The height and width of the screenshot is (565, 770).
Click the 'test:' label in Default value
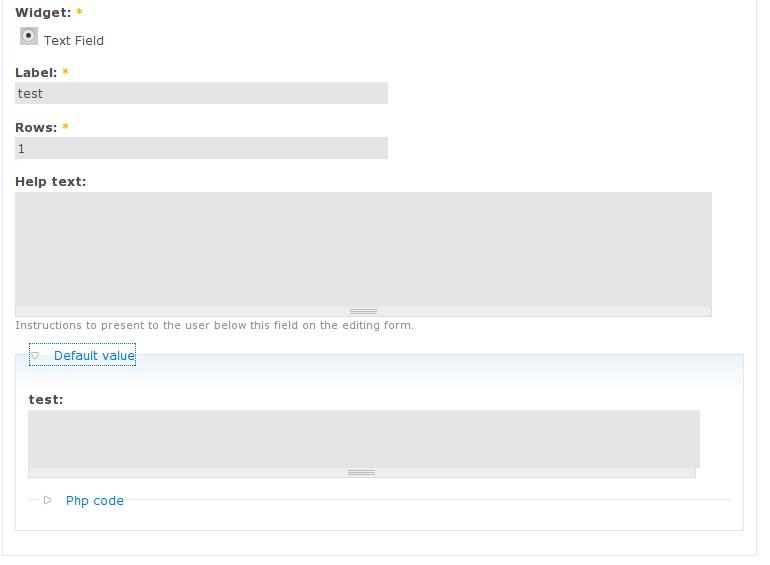click(x=46, y=400)
